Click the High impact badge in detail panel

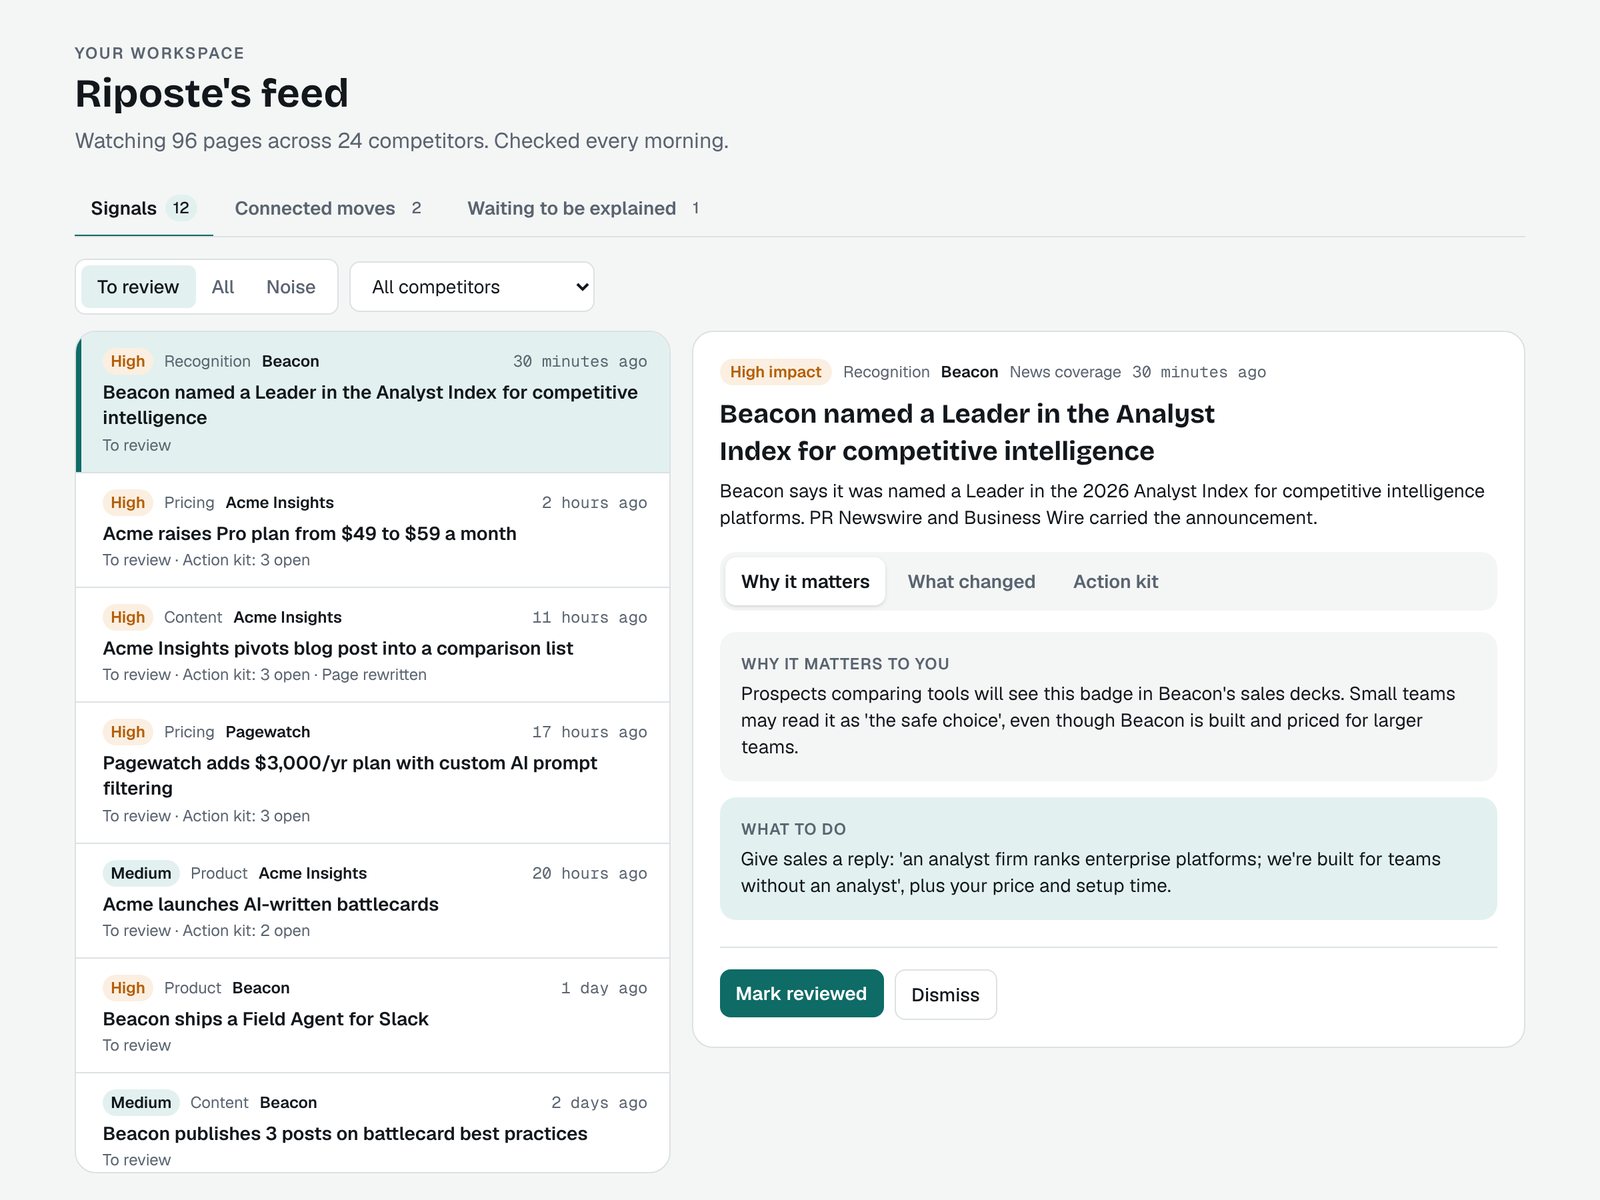coord(775,372)
